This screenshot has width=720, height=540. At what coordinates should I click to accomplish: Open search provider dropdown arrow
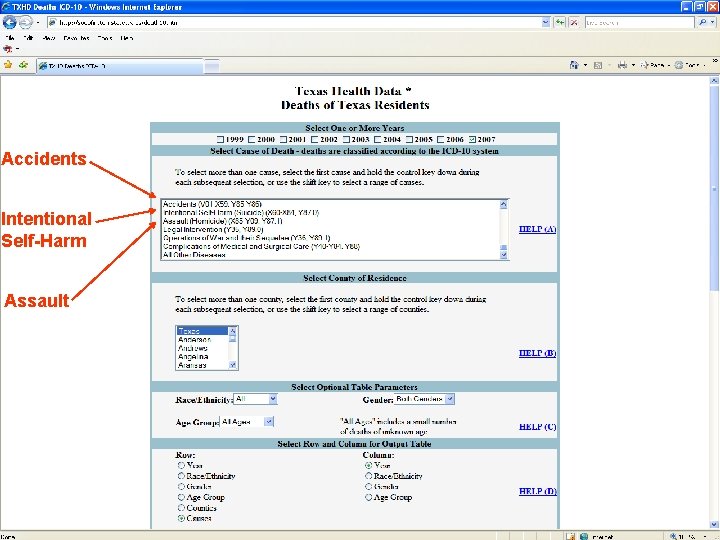coord(713,22)
